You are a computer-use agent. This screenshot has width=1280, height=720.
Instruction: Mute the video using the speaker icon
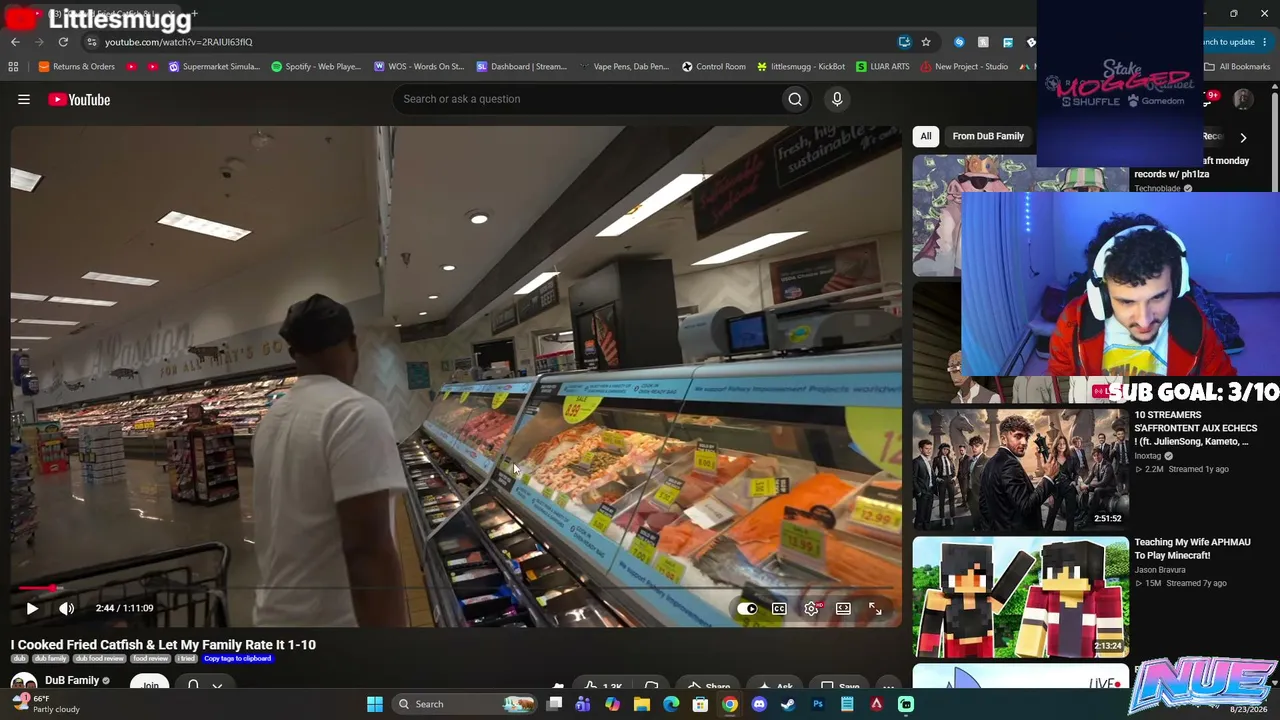66,608
